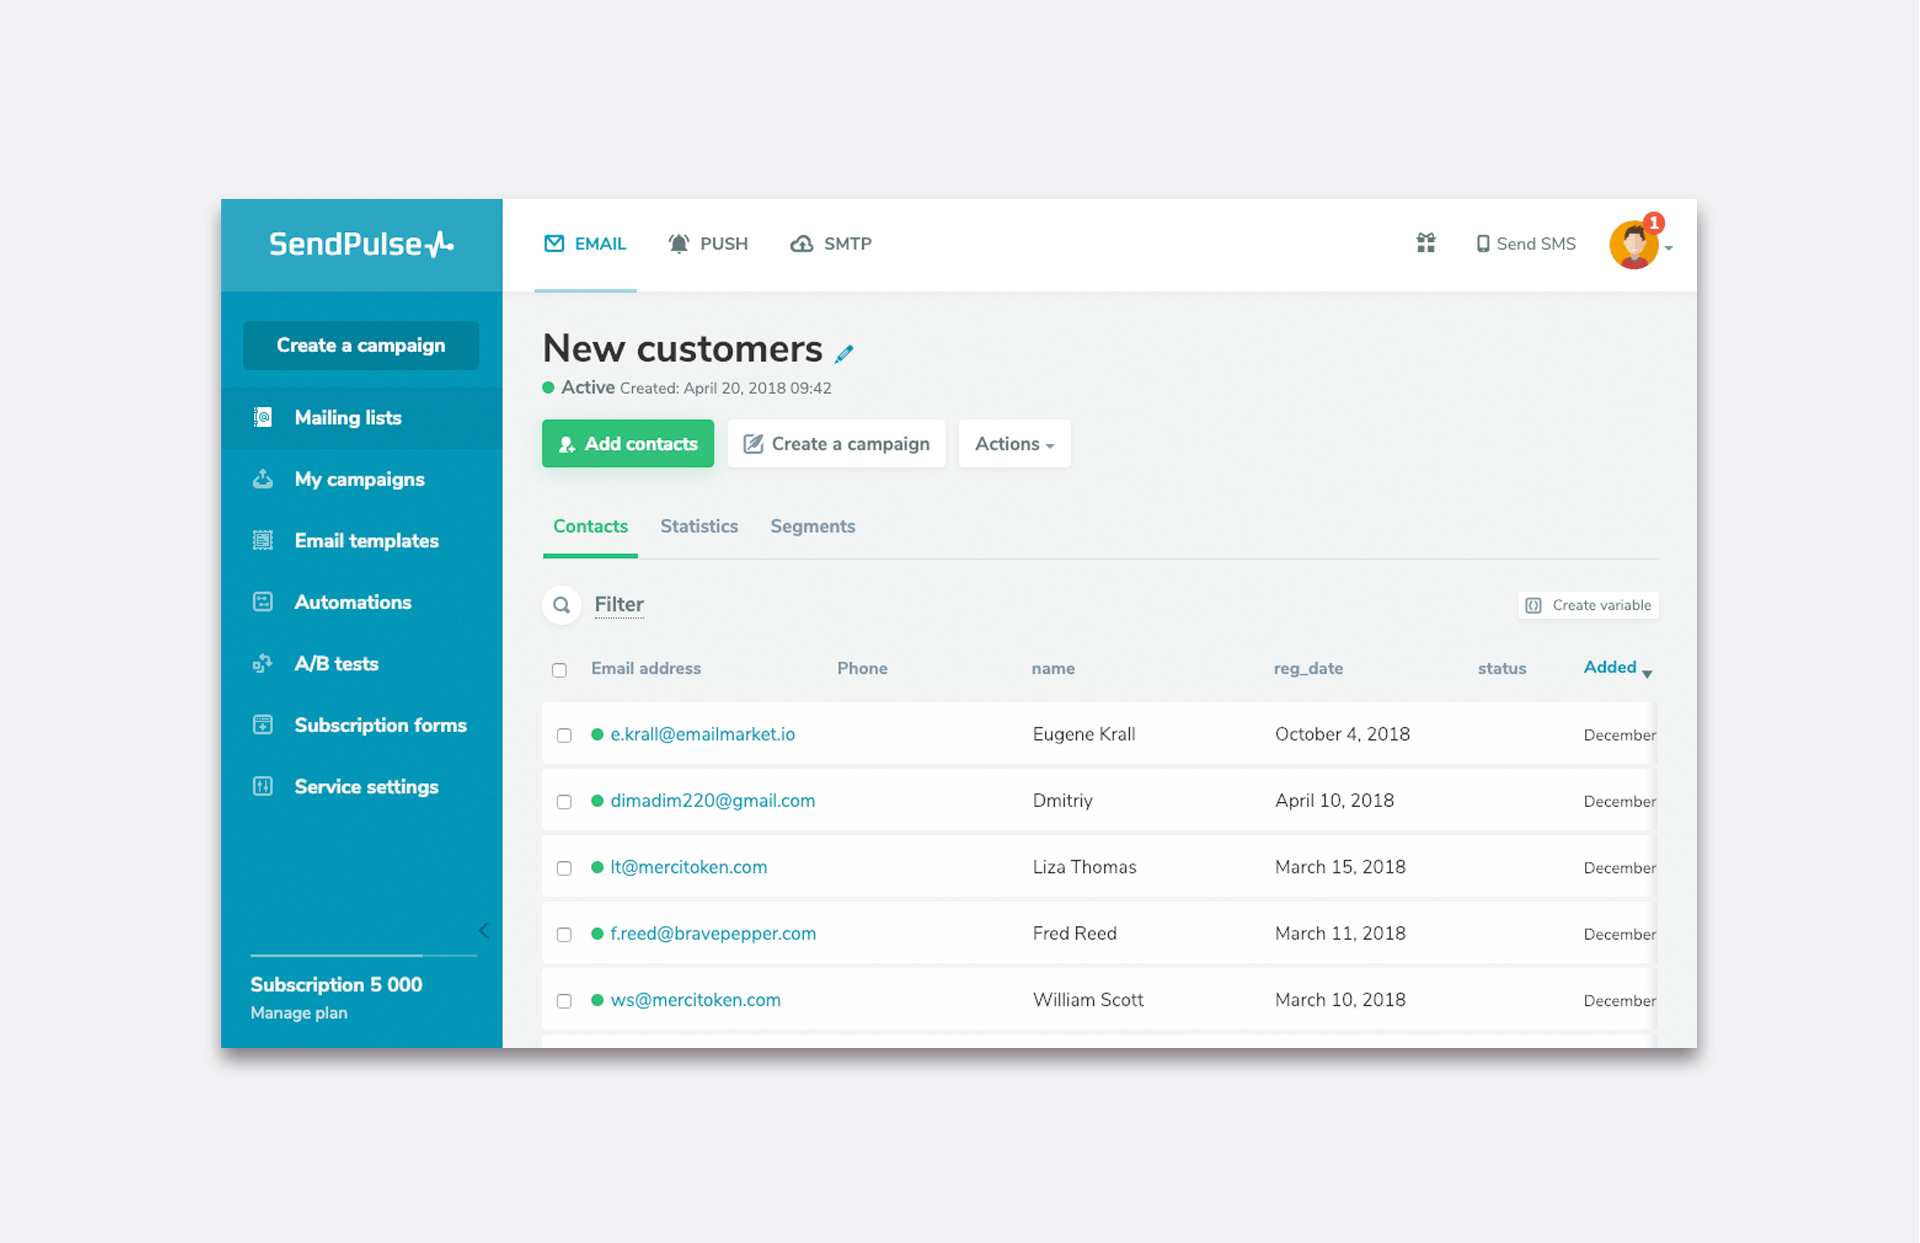Click the green Add contacts button
1920x1243 pixels.
(628, 444)
